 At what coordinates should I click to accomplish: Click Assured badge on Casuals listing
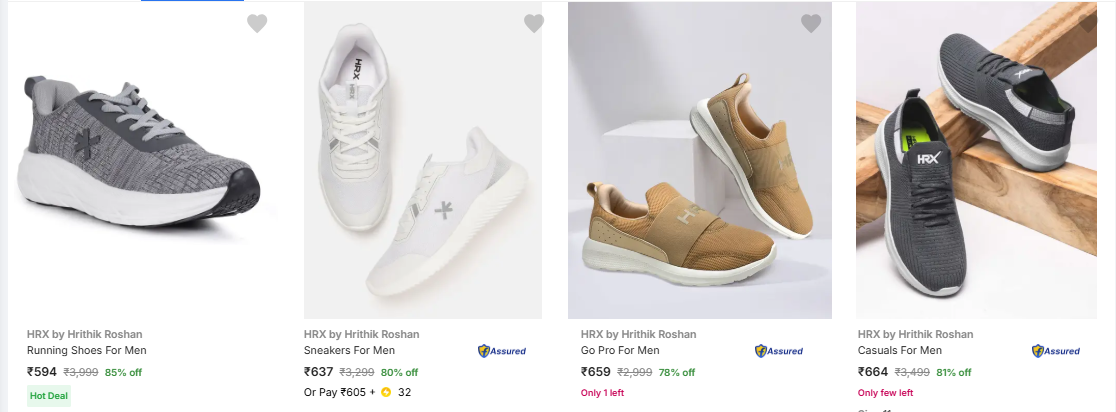1056,351
